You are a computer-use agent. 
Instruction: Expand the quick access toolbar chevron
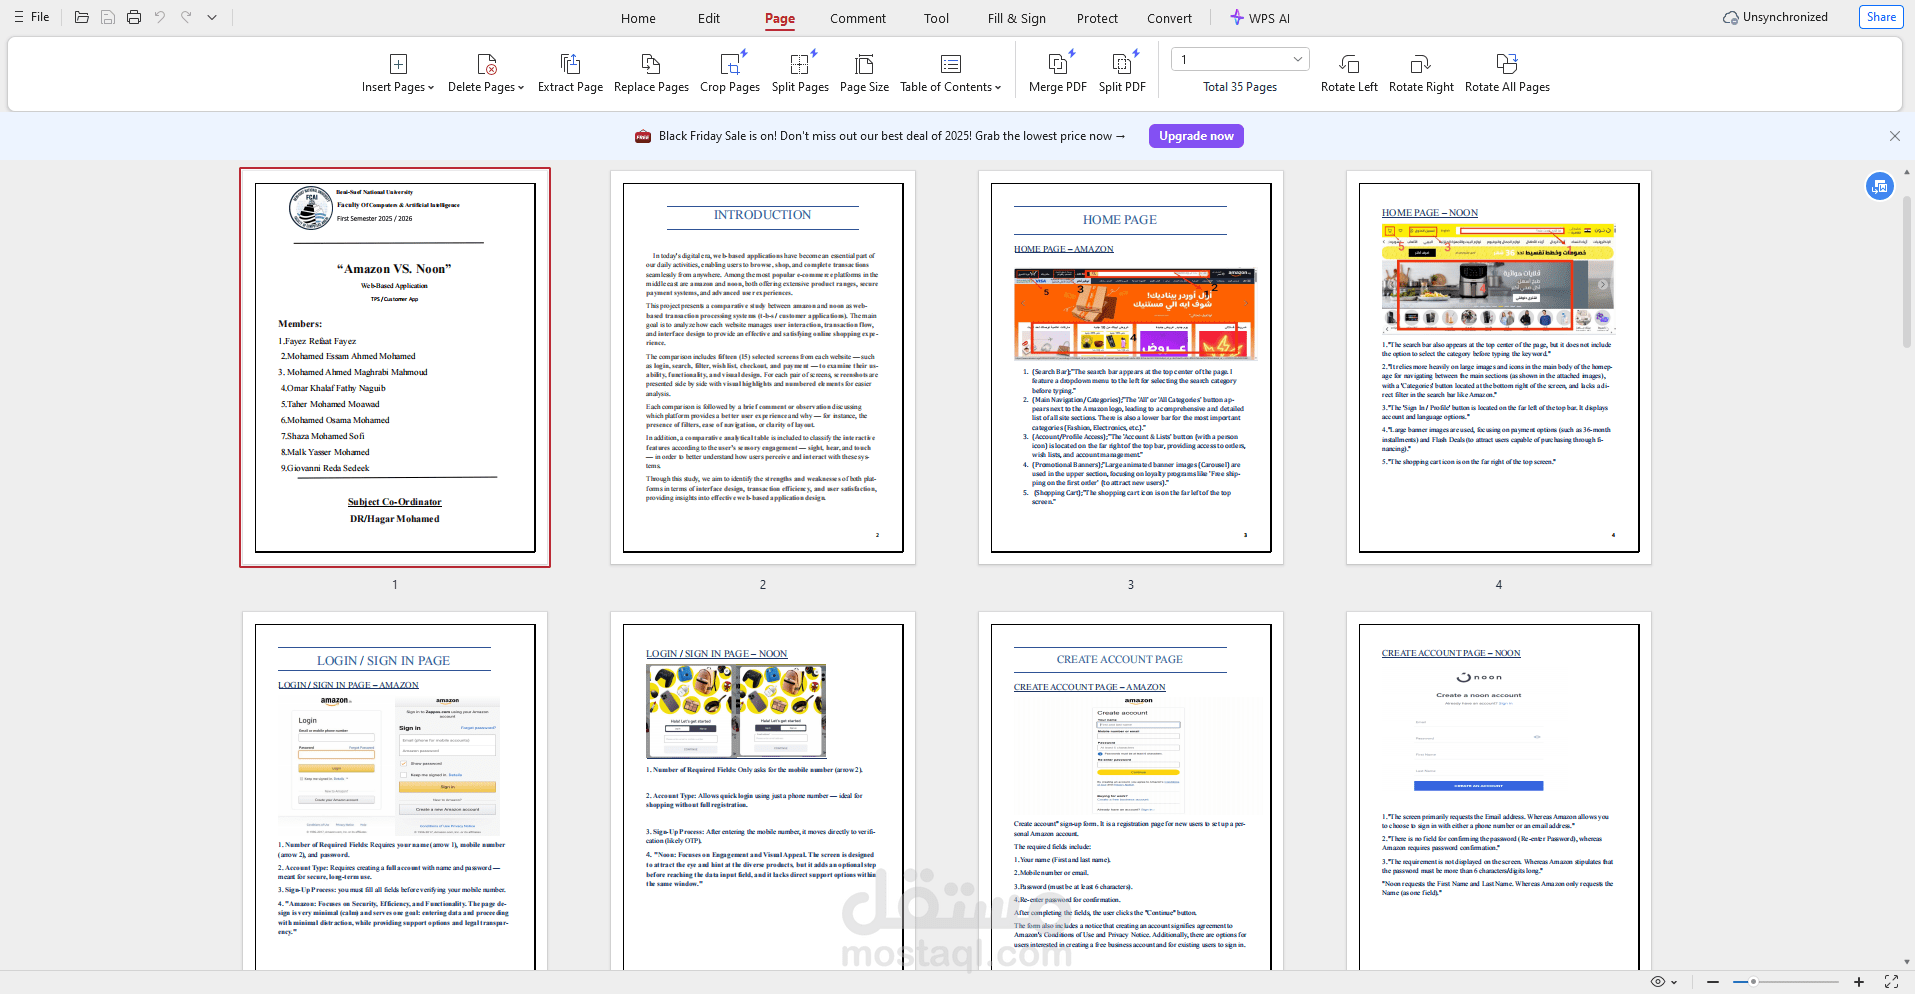[x=212, y=17]
